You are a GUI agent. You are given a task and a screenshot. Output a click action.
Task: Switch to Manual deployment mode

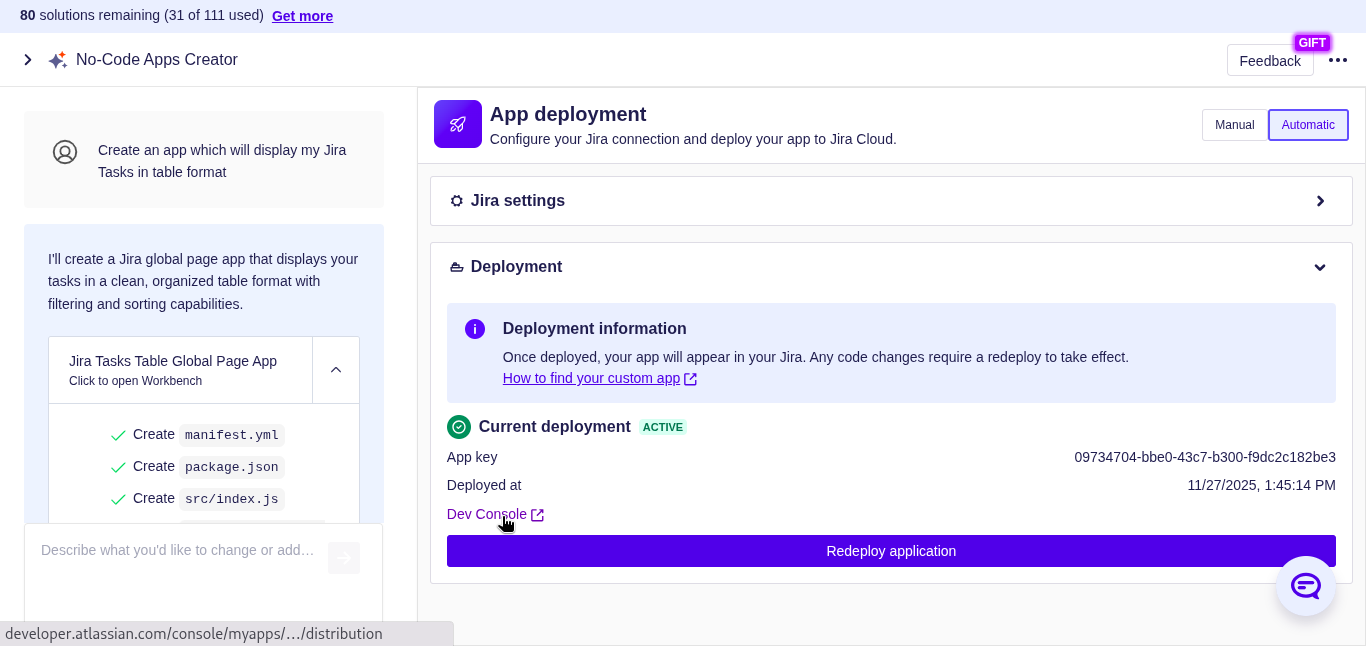1234,125
